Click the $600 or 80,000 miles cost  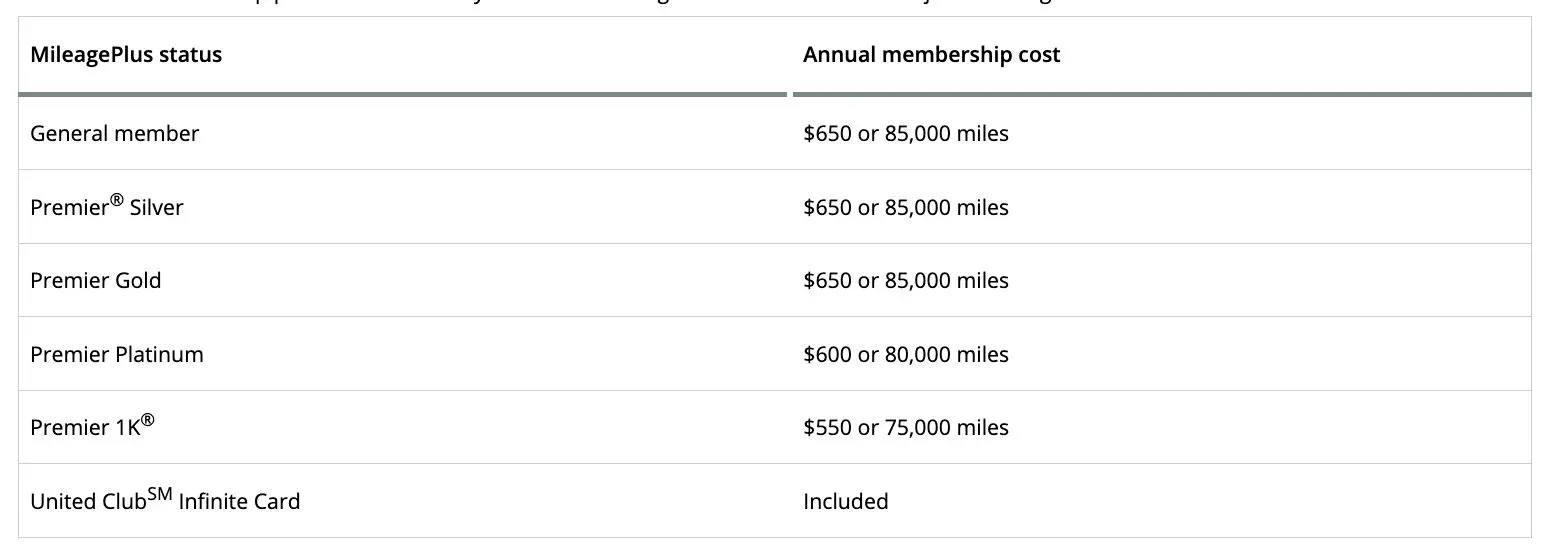pyautogui.click(x=905, y=354)
